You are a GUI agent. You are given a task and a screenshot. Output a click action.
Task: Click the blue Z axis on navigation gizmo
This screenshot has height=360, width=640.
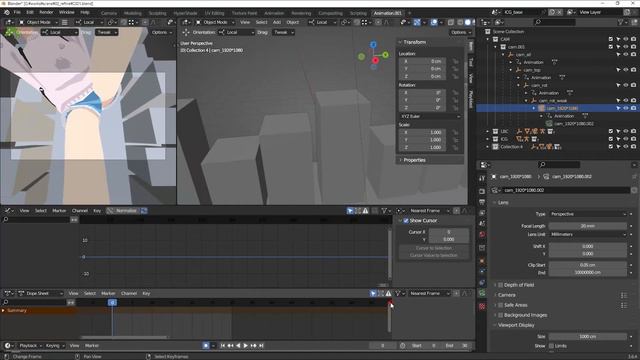click(x=373, y=44)
